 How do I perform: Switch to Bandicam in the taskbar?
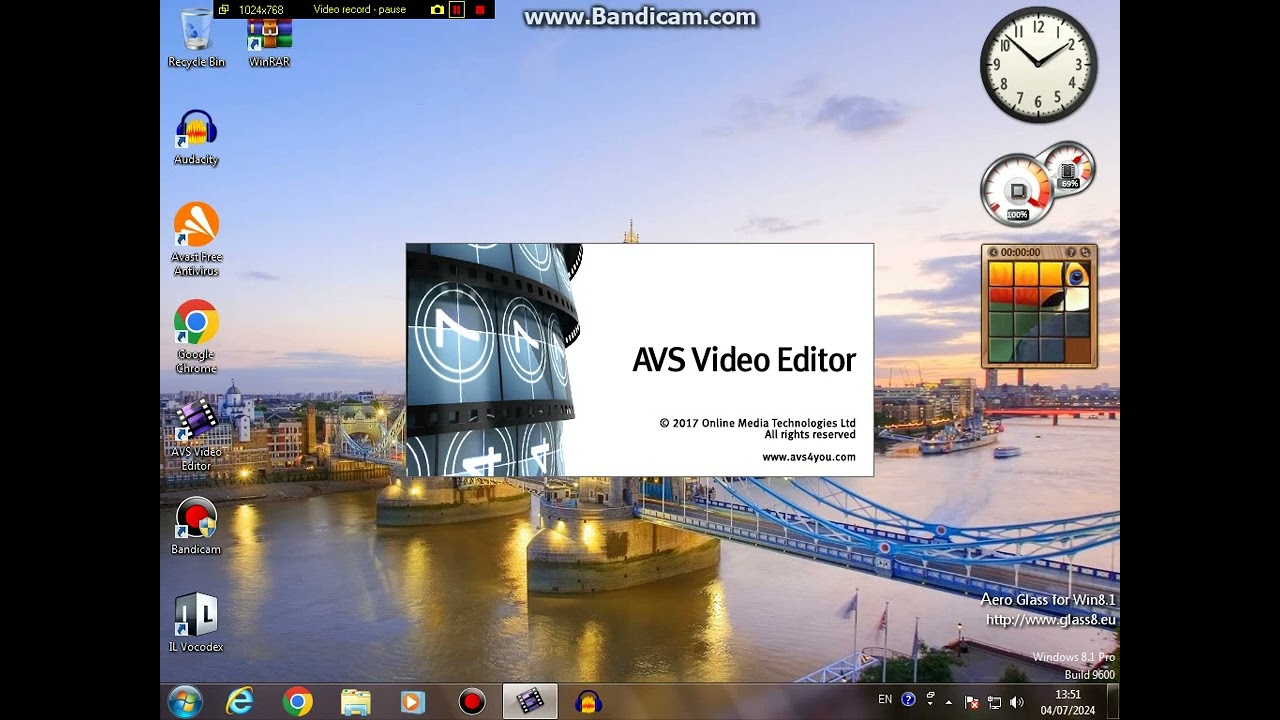coord(472,702)
